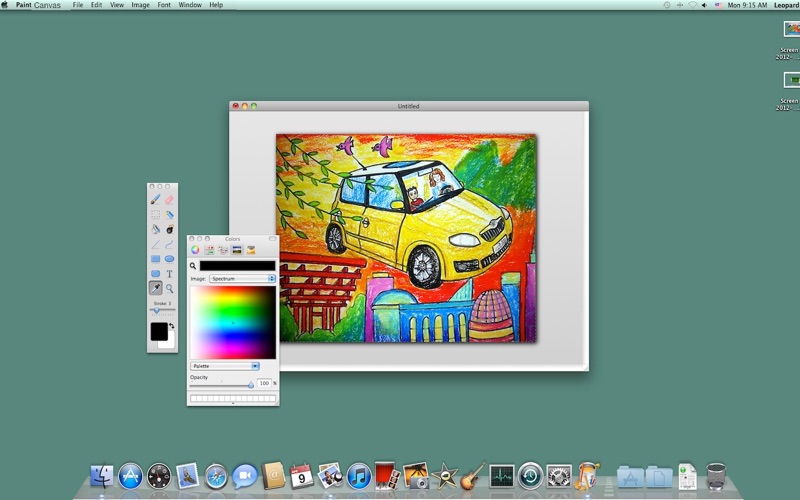The image size is (800, 500).
Task: Toggle the Colors panel toolbar pill button
Action: click(x=272, y=239)
